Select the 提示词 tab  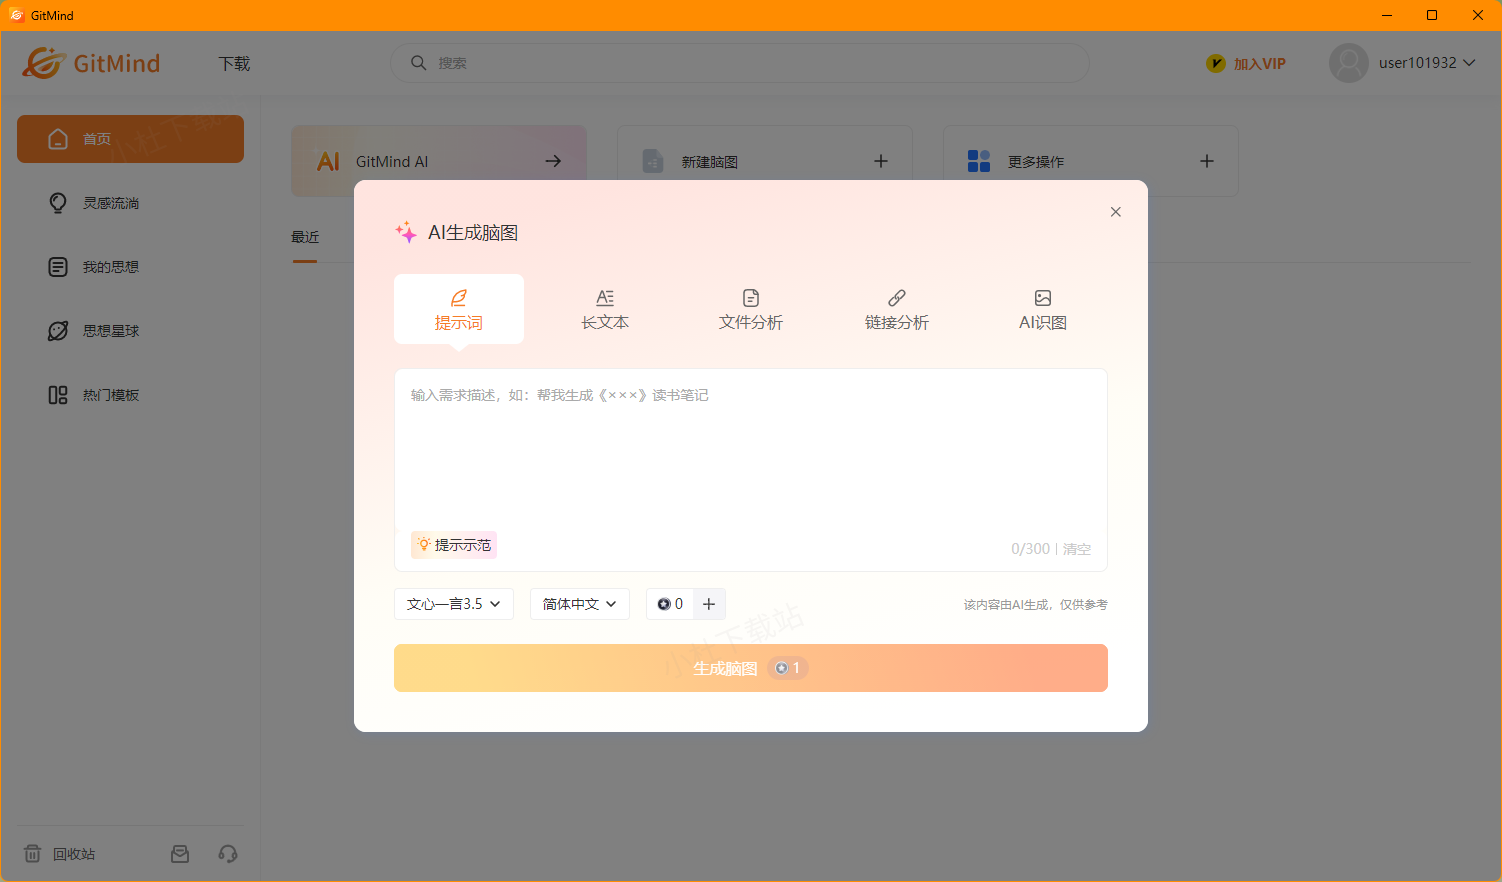coord(459,309)
